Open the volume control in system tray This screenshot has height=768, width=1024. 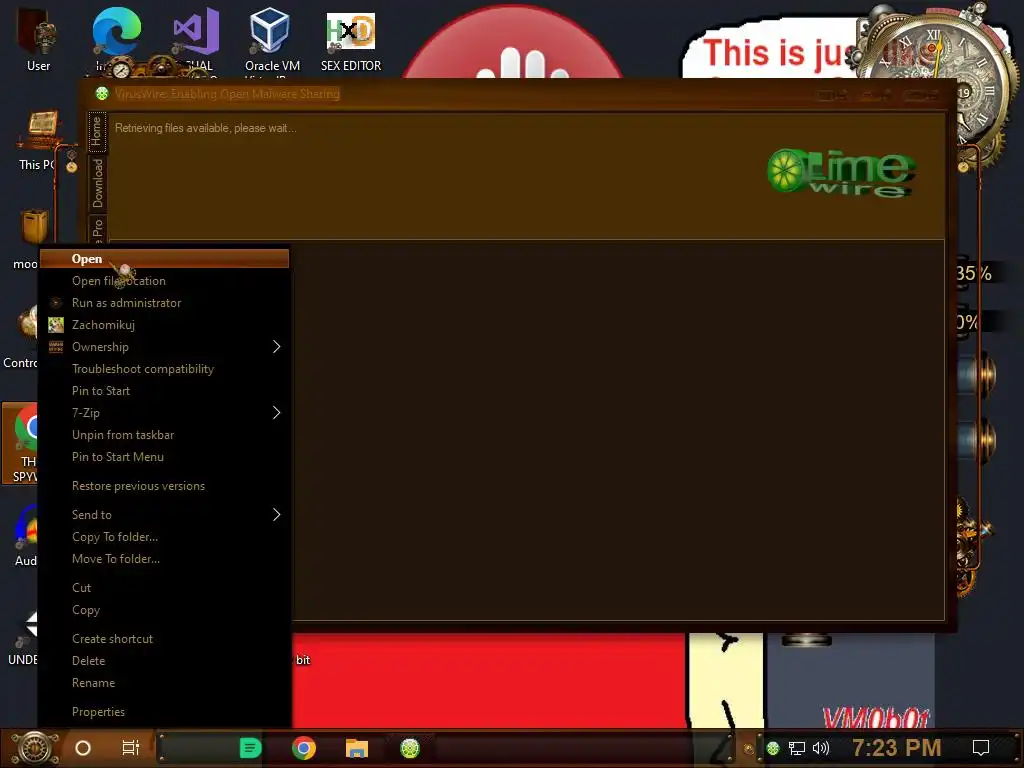click(x=821, y=748)
